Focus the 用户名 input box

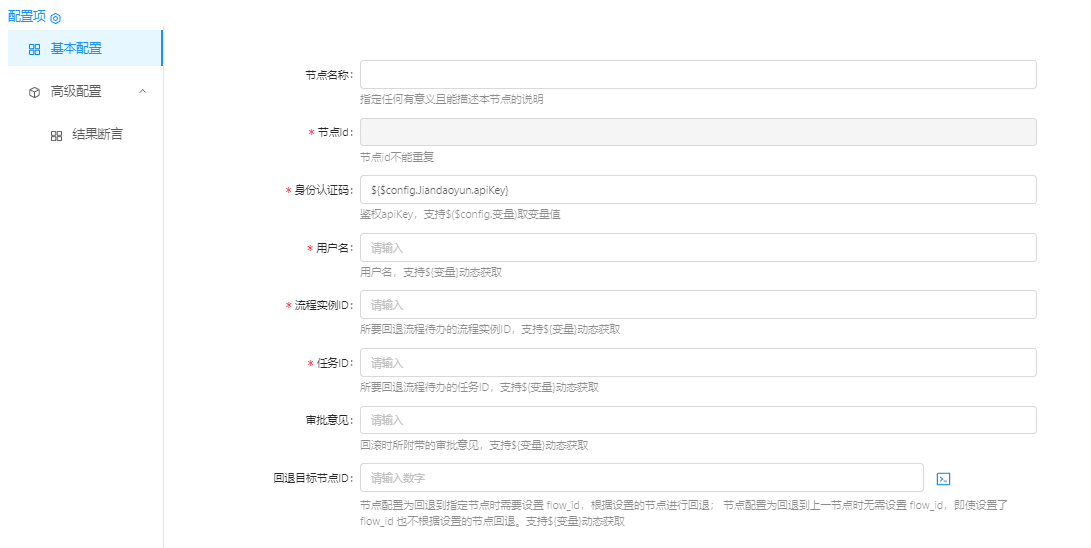tap(697, 247)
